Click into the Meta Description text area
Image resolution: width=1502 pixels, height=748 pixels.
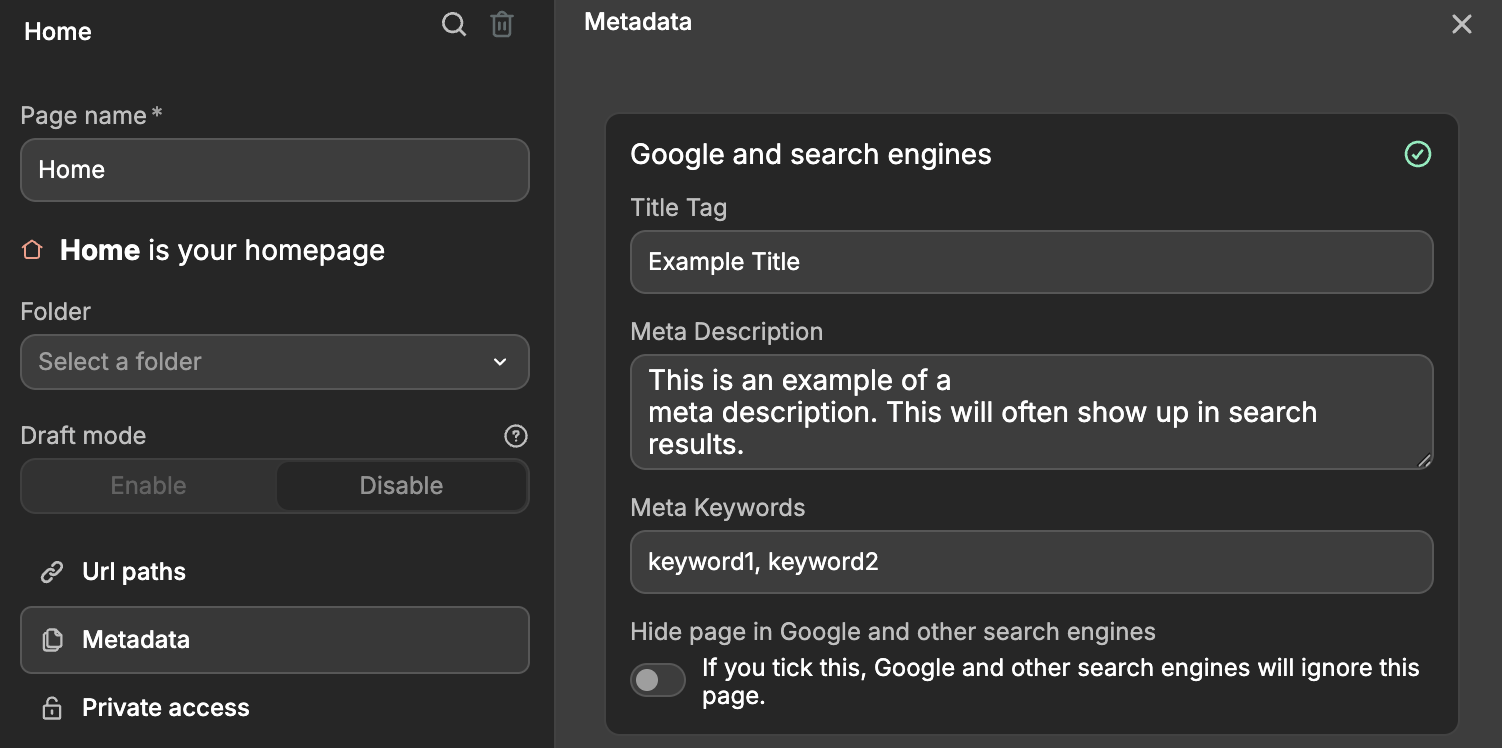point(1031,411)
